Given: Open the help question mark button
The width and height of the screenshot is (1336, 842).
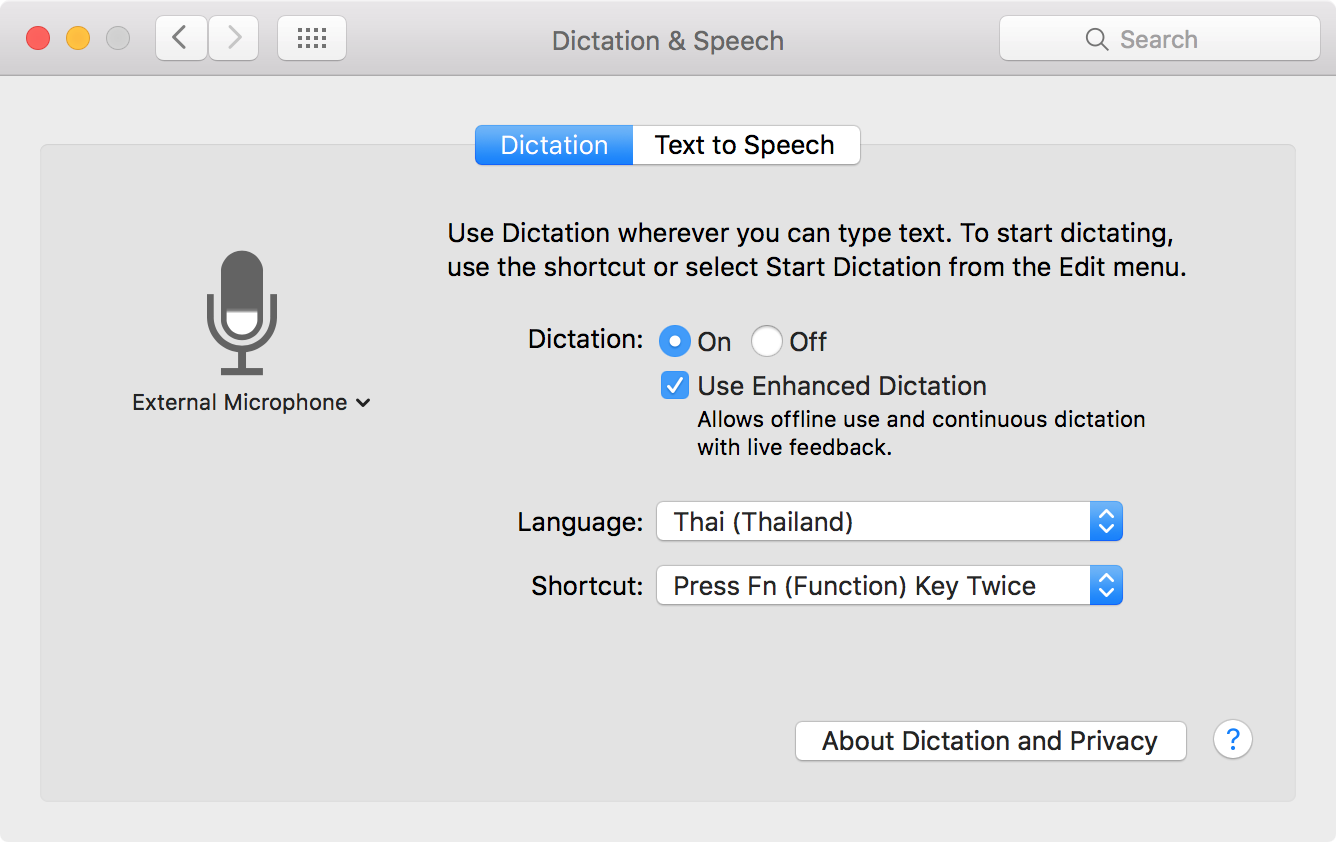Looking at the screenshot, I should coord(1232,739).
